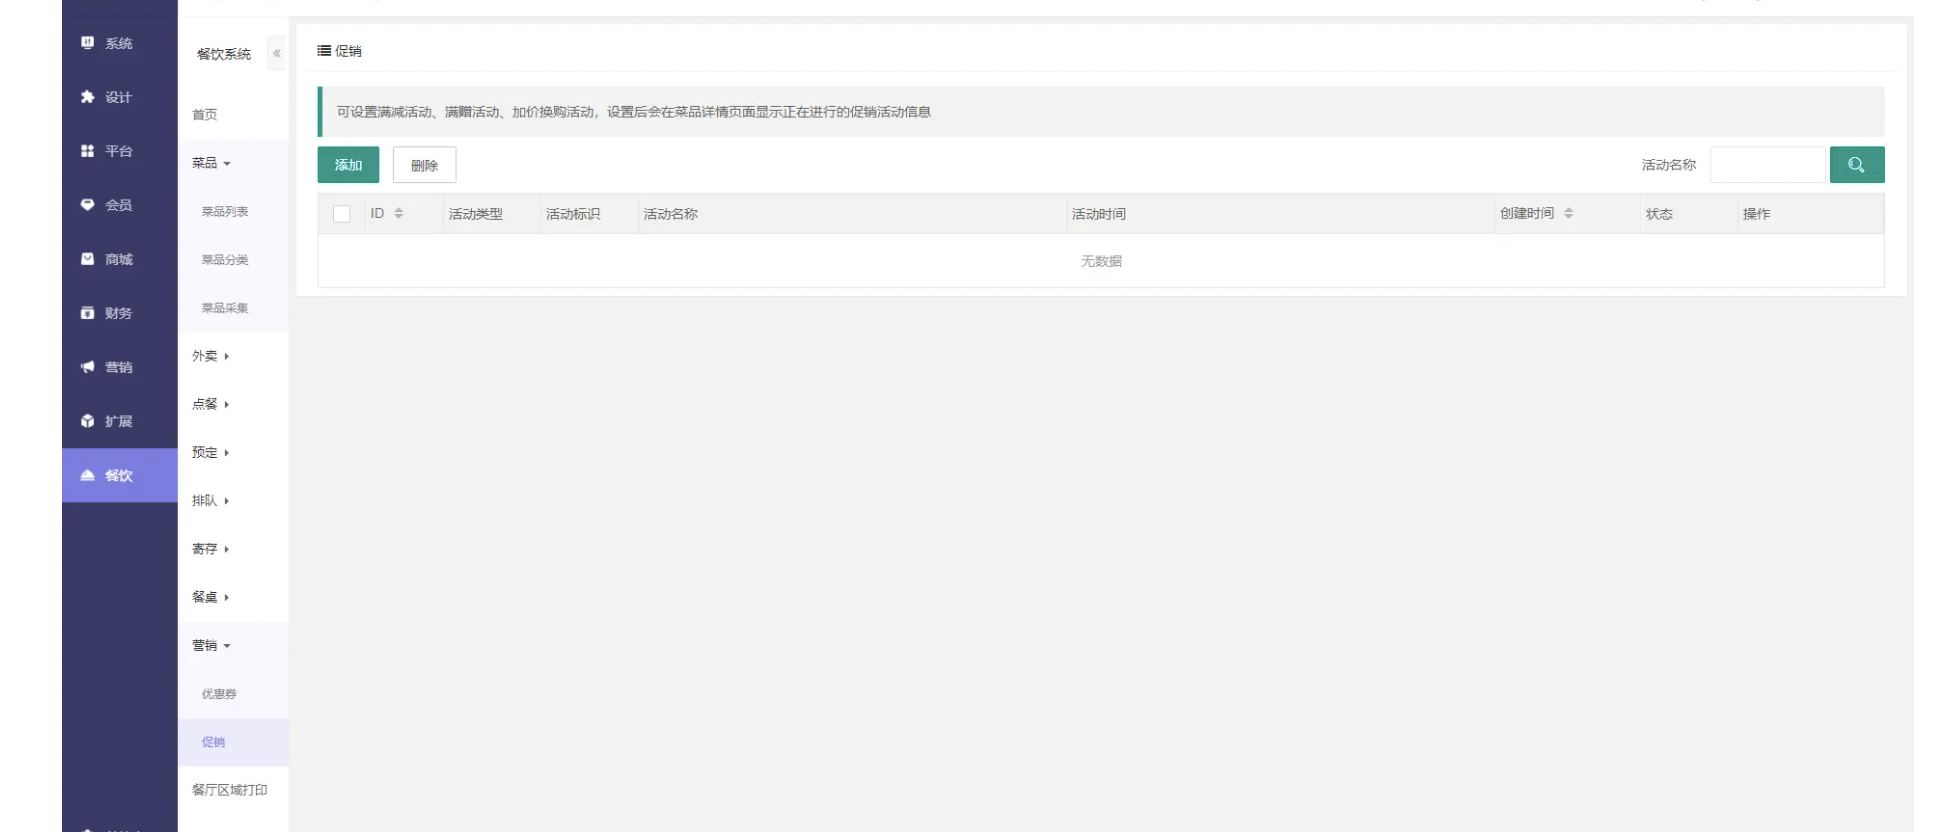Expand the 餐桌 submenu group
Image resolution: width=1944 pixels, height=832 pixels.
pyautogui.click(x=211, y=597)
